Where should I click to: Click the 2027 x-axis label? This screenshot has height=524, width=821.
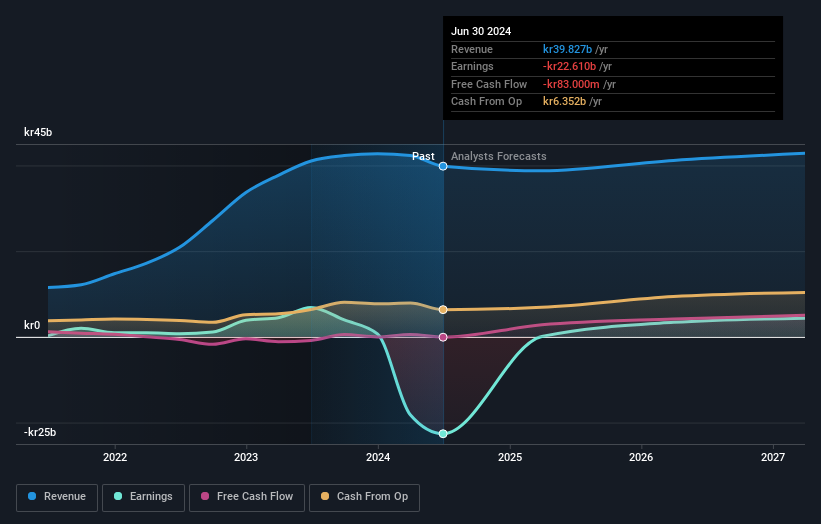pyautogui.click(x=773, y=457)
